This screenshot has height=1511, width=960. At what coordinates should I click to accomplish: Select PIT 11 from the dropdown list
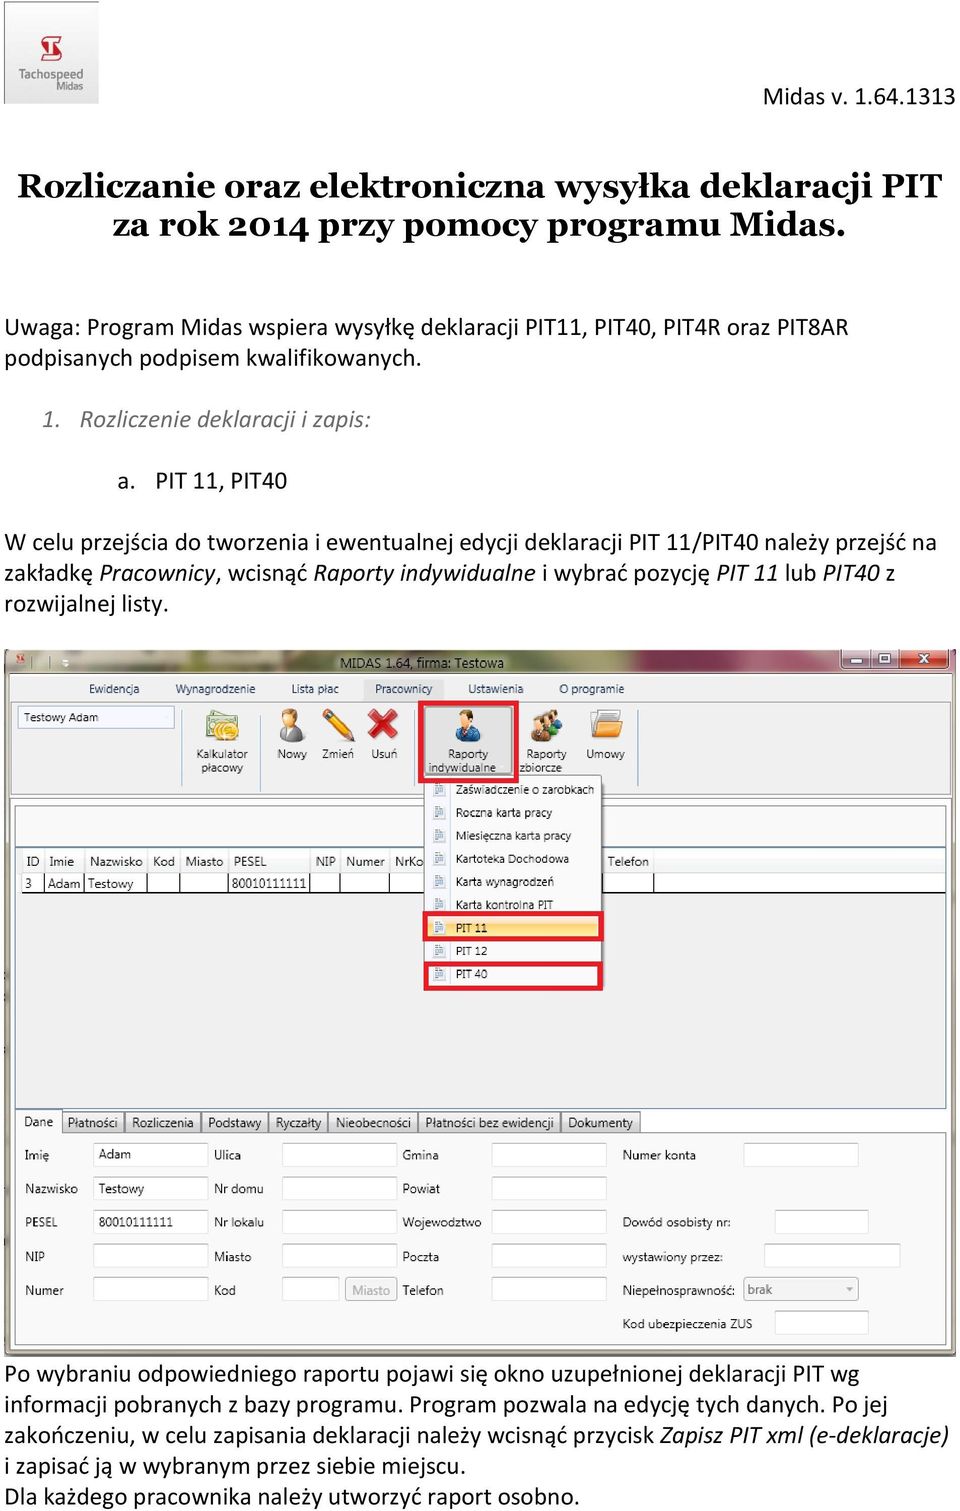(514, 928)
